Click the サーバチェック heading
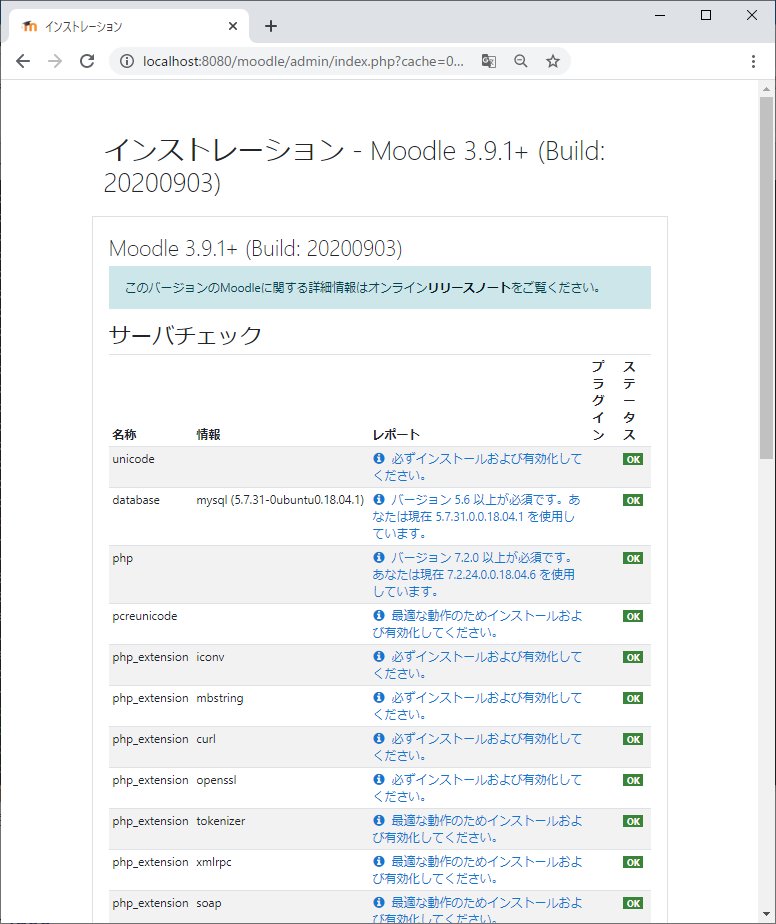The image size is (776, 924). 185,335
